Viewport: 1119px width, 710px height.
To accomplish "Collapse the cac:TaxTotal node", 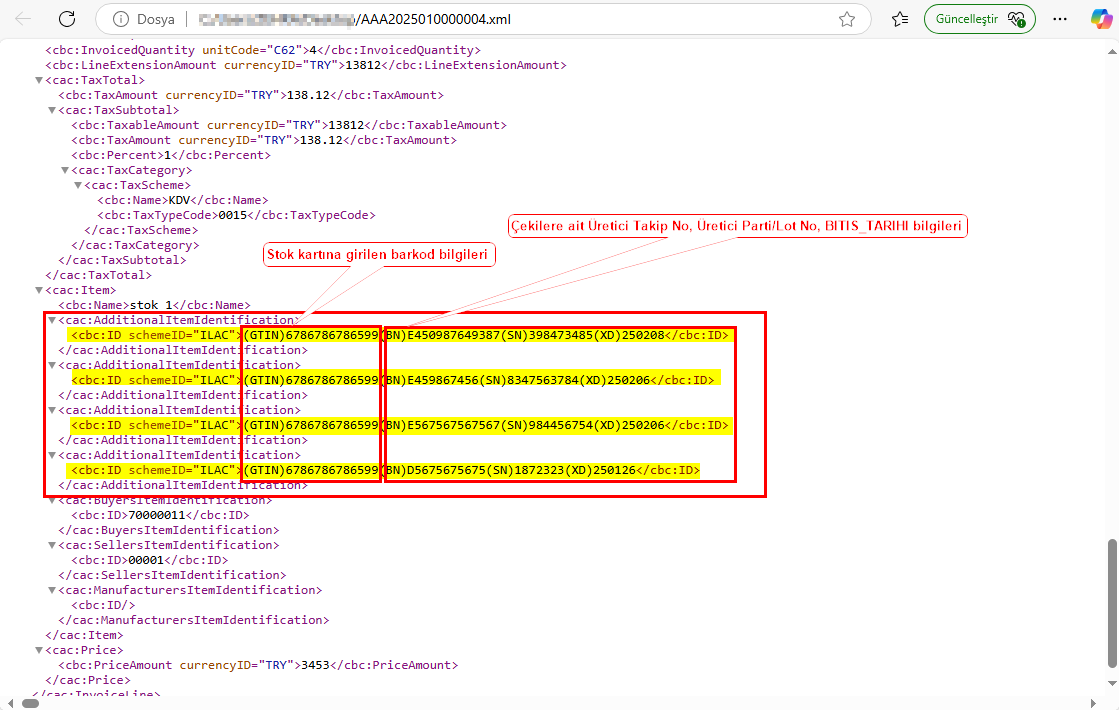I will click(39, 80).
